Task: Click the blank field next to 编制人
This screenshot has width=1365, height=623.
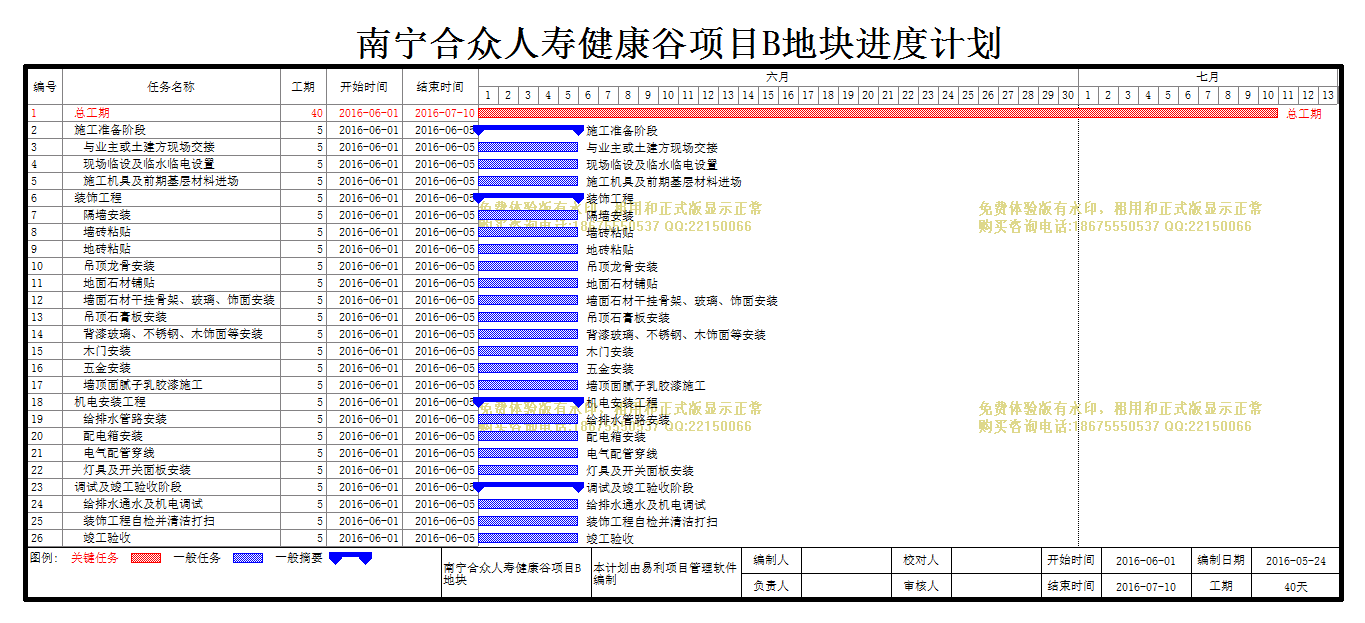Action: coord(846,560)
